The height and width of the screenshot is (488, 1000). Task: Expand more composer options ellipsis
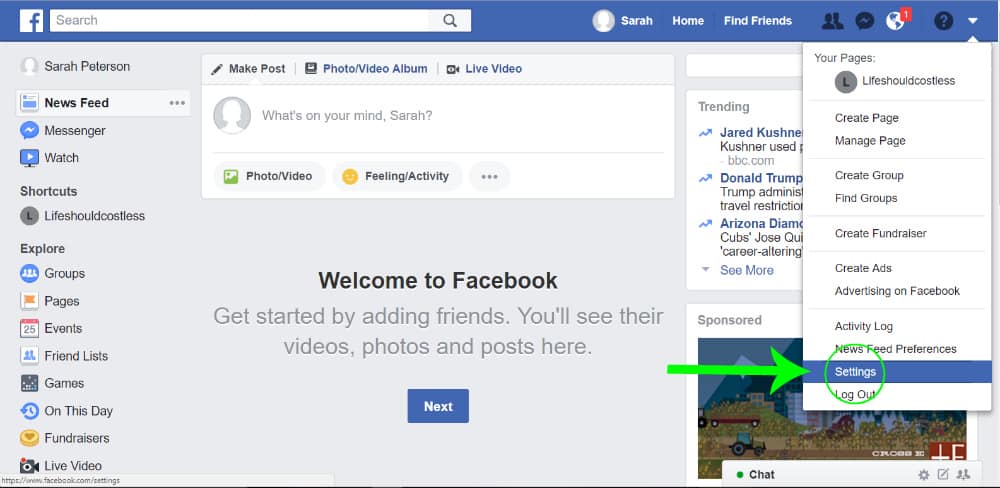click(x=489, y=176)
